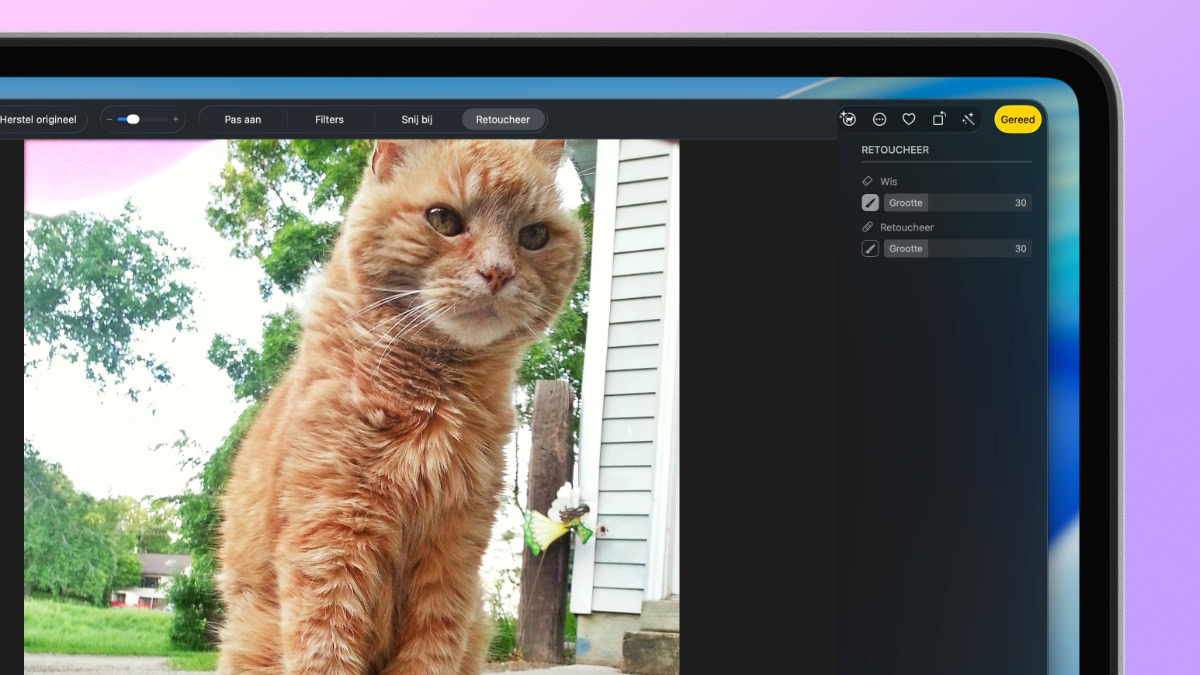Open the Filters tab
This screenshot has width=1200, height=675.
(329, 119)
